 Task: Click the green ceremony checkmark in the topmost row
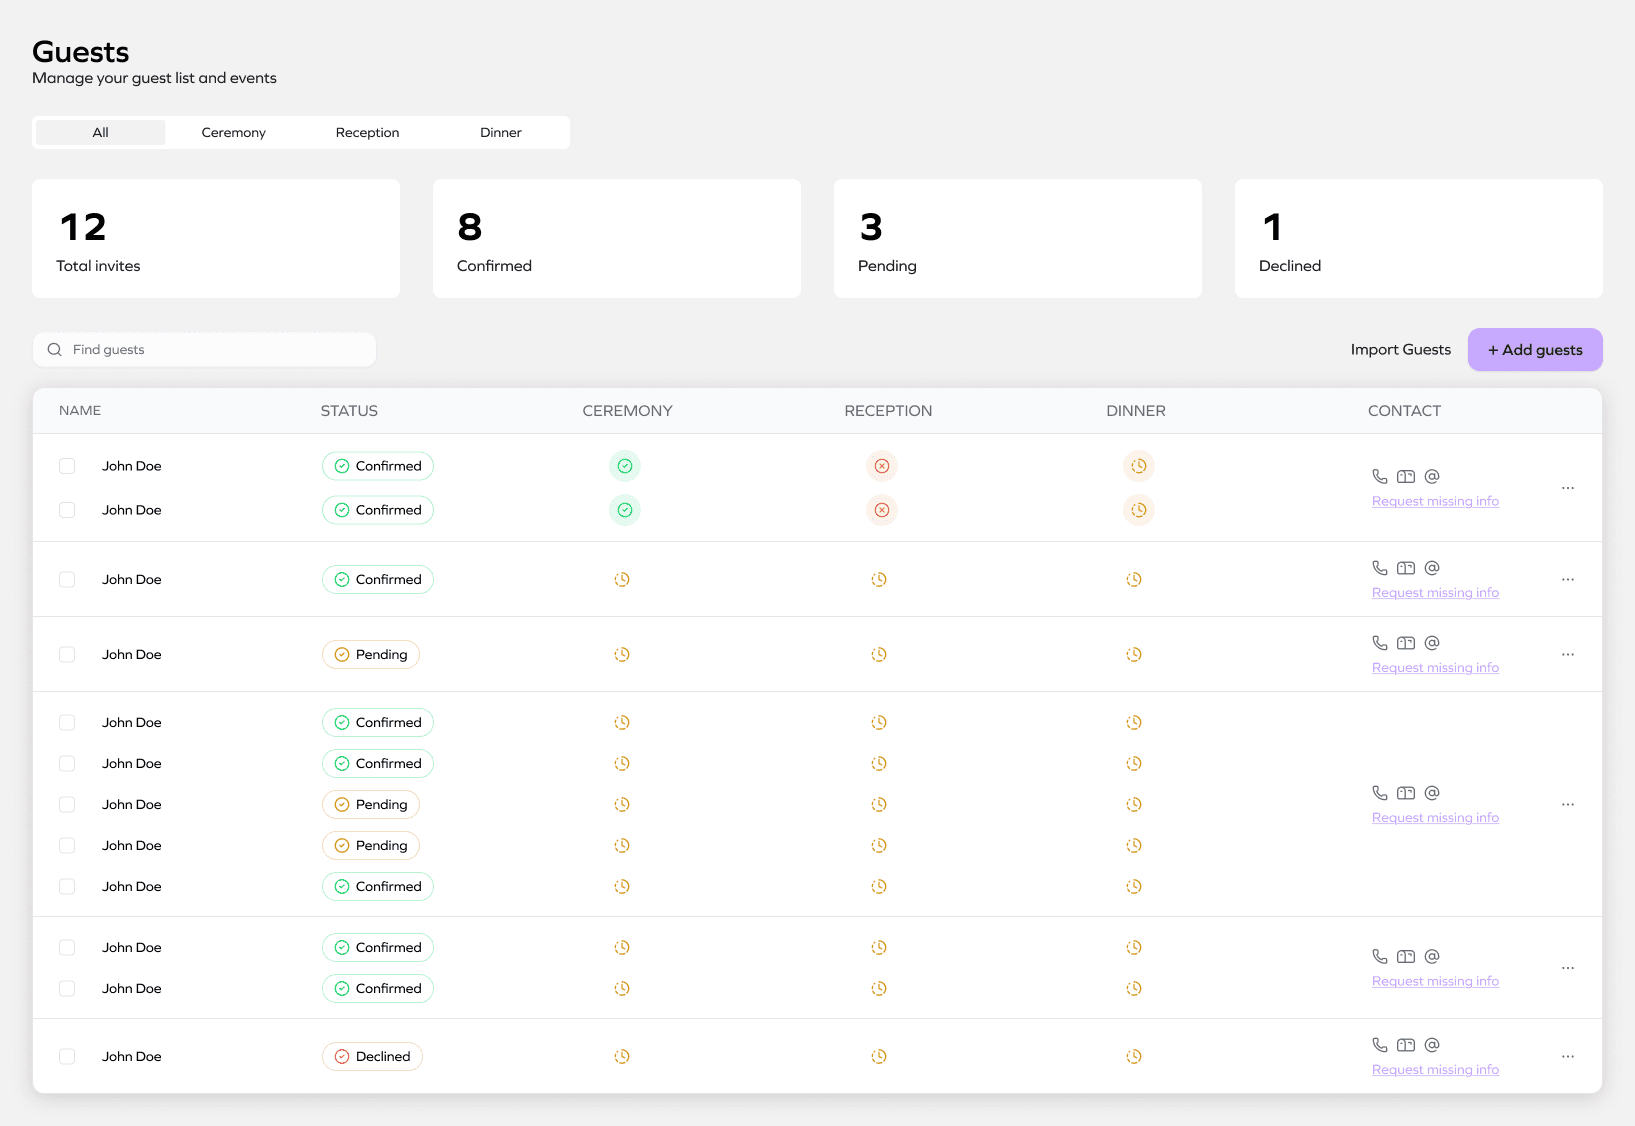coord(625,466)
